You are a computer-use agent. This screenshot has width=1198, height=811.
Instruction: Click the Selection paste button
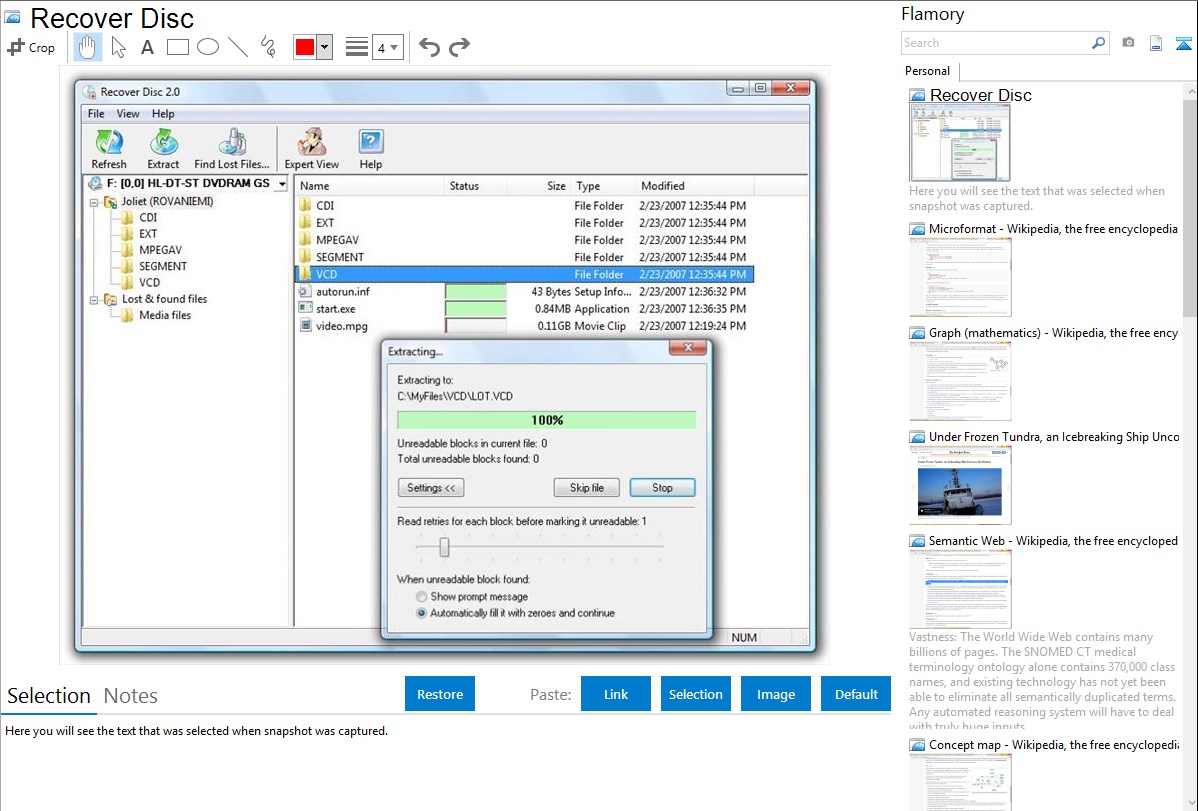(695, 694)
